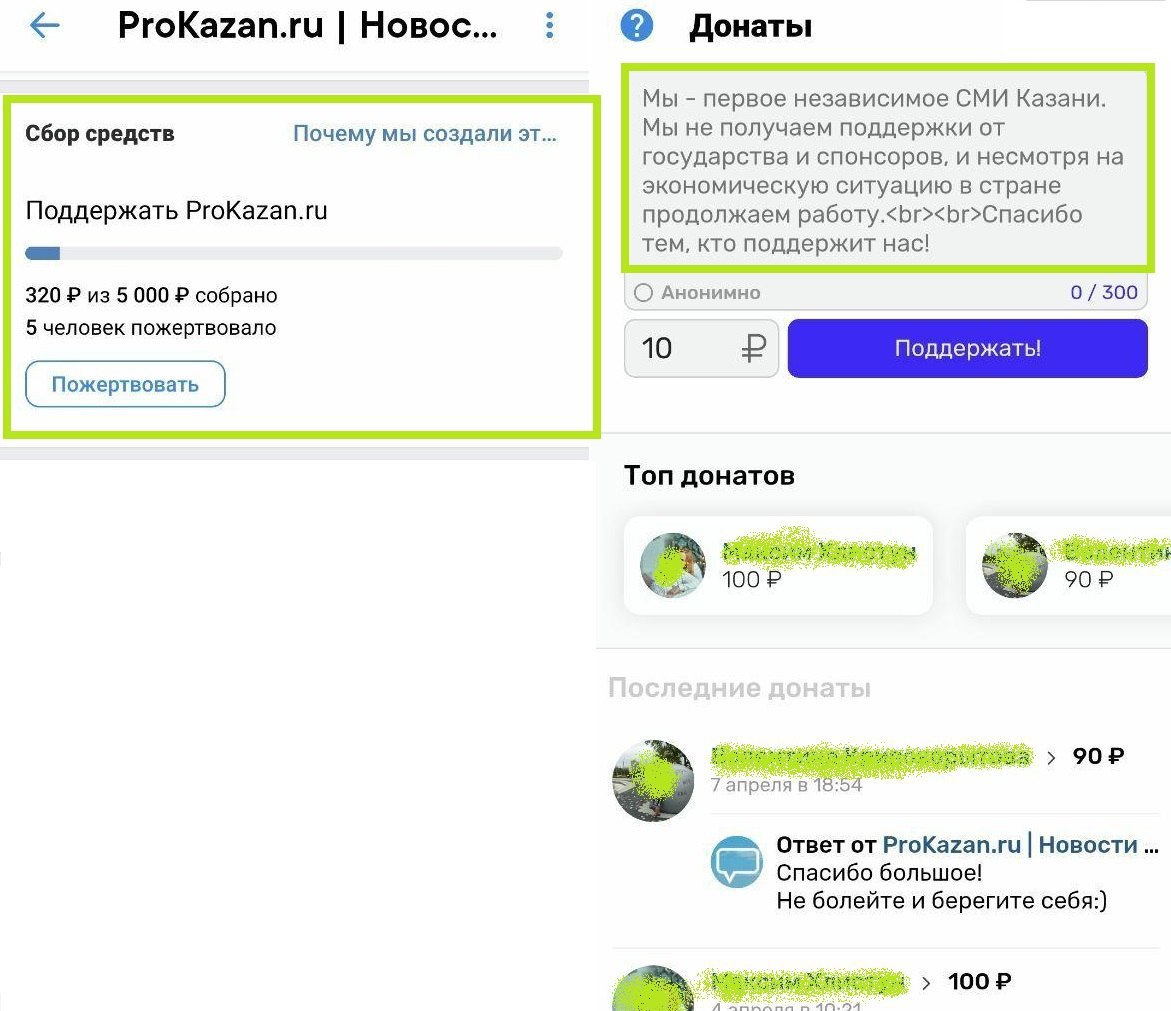Screen dimensions: 1171x1011
Task: Enable the Анонимно radio option
Action: pyautogui.click(x=643, y=293)
